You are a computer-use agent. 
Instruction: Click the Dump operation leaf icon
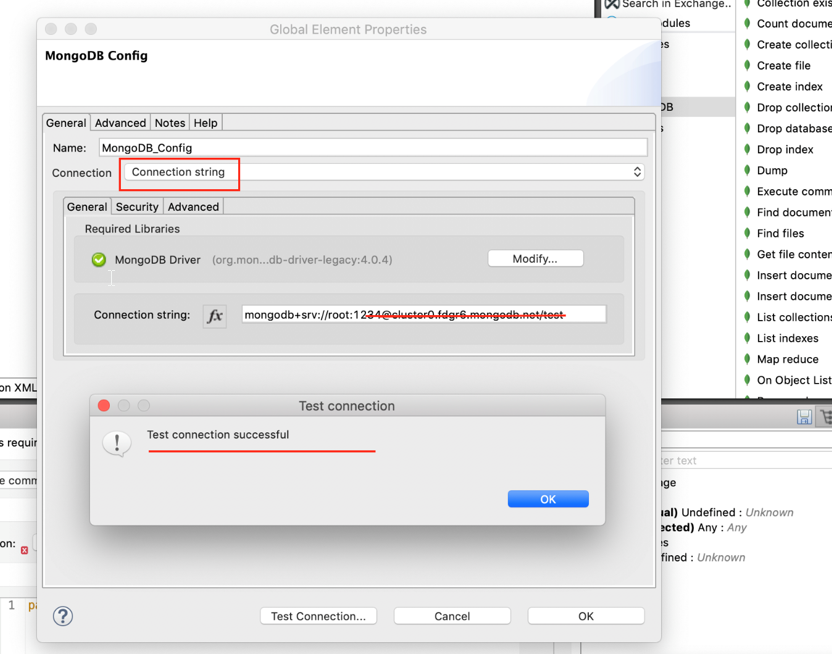point(747,170)
